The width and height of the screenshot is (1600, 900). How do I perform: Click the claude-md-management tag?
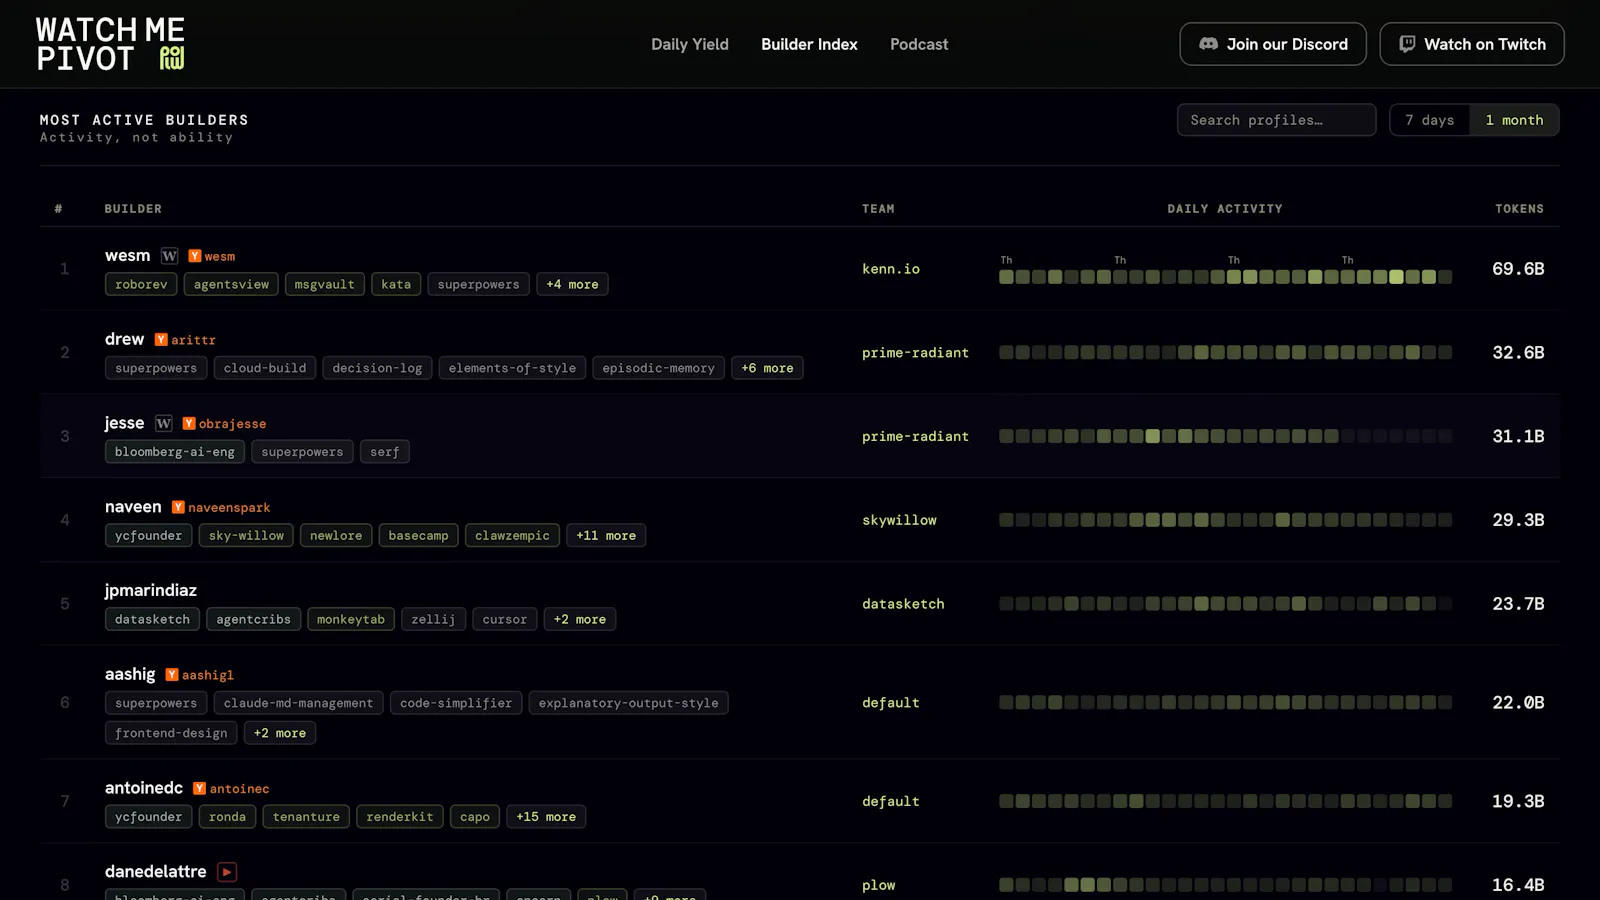(x=298, y=703)
